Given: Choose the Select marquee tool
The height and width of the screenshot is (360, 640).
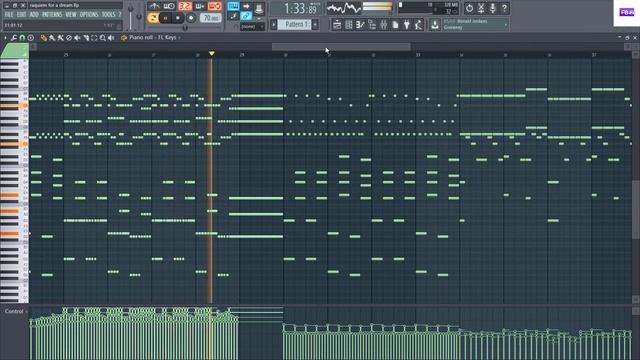Looking at the screenshot, I should coord(94,38).
